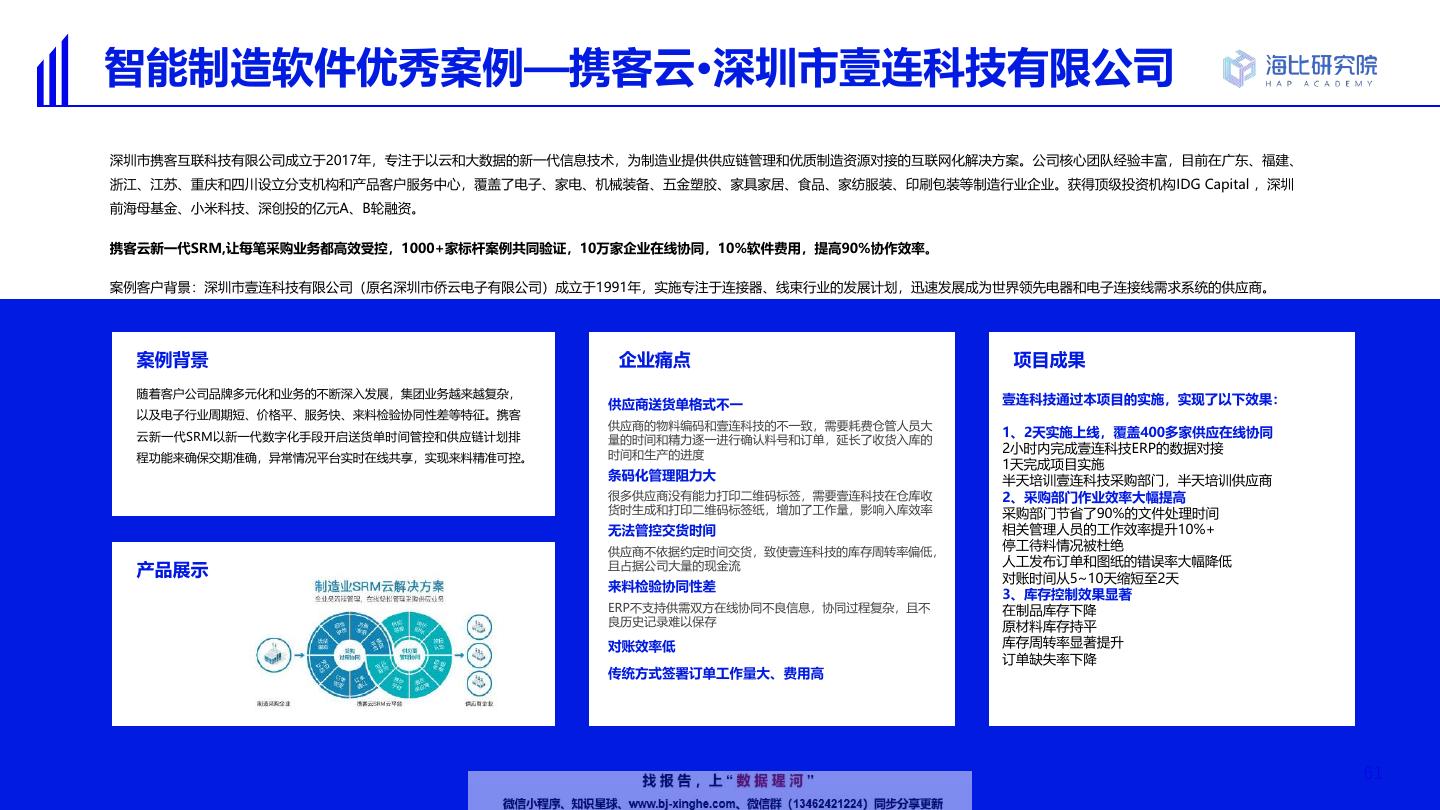Click the paragraph starting 随着客户公司品牌多元化

point(332,426)
